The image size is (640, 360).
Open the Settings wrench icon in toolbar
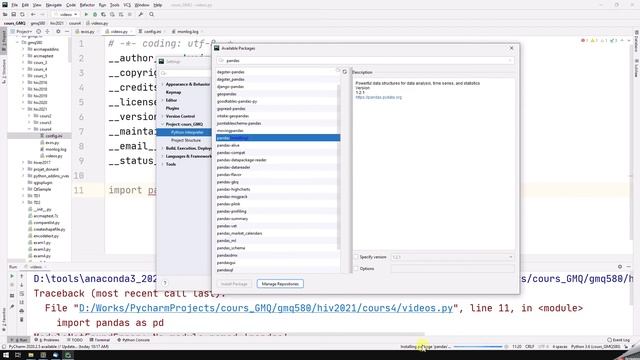[x=141, y=14]
